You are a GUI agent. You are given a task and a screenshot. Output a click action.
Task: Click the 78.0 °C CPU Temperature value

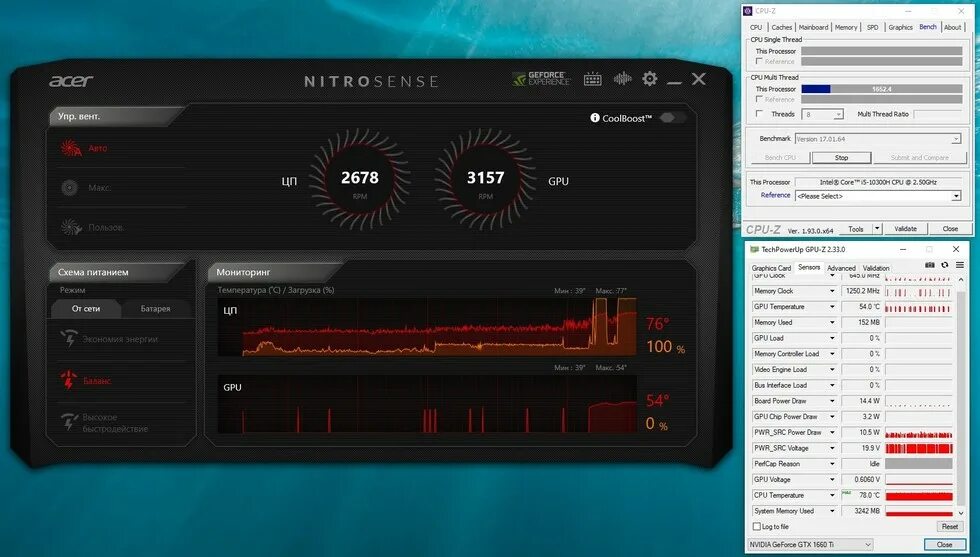[x=861, y=495]
